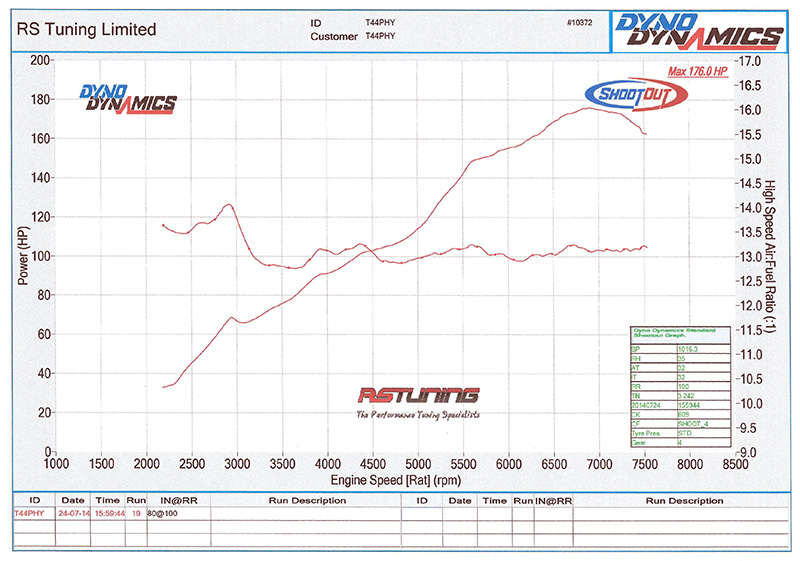Image resolution: width=800 pixels, height=561 pixels.
Task: Click the ShootOut logo on the chart
Action: [636, 94]
